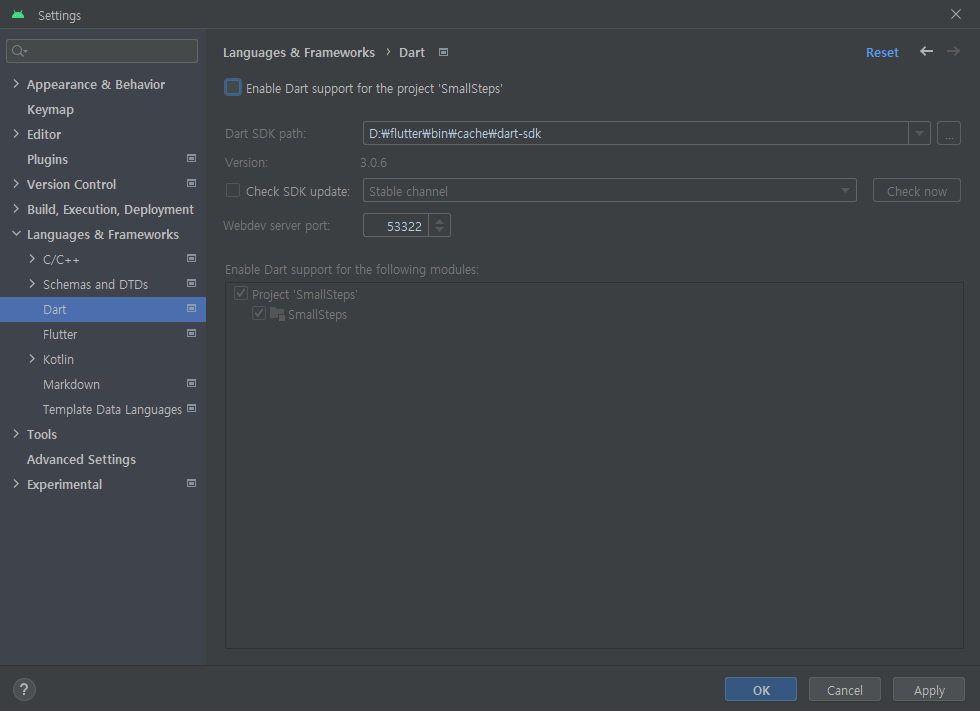The width and height of the screenshot is (980, 711).
Task: Open Plugins settings page
Action: 48,159
